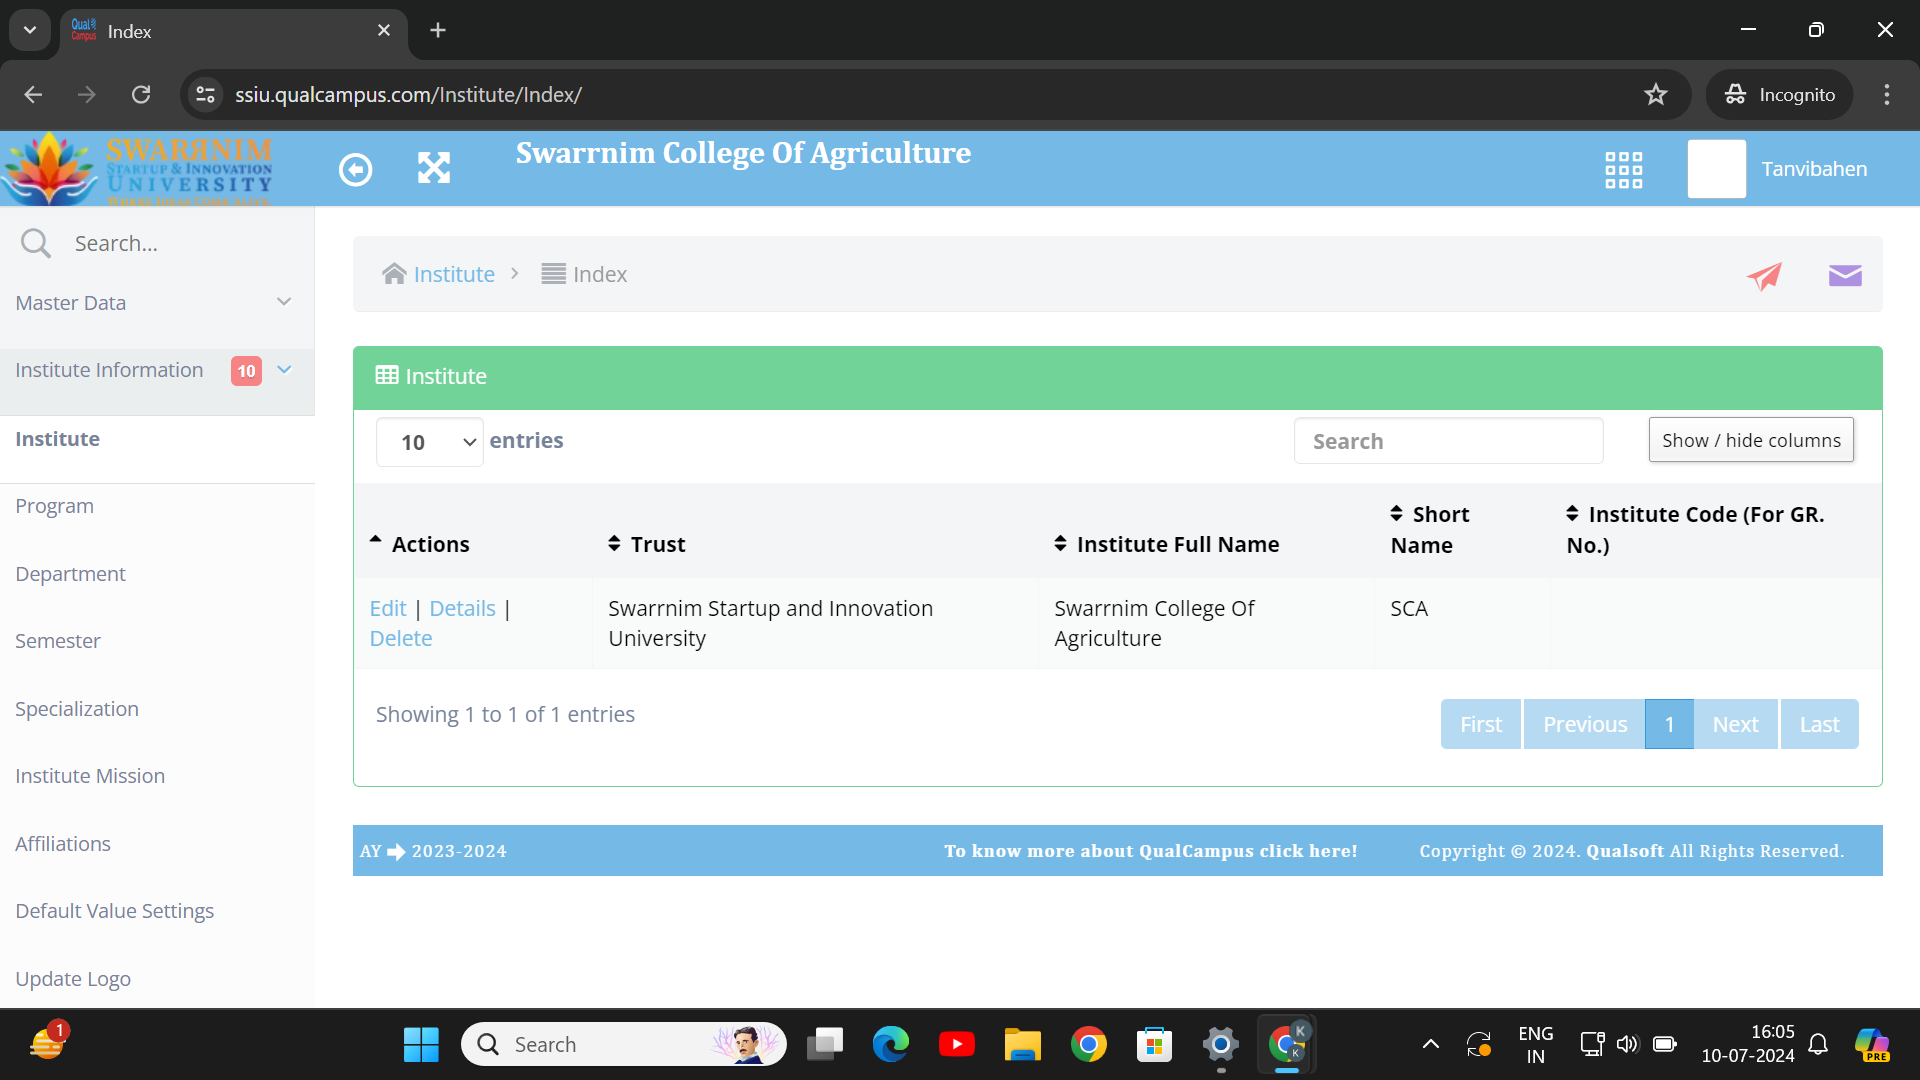
Task: Open the Windows Start menu
Action: (x=421, y=1044)
